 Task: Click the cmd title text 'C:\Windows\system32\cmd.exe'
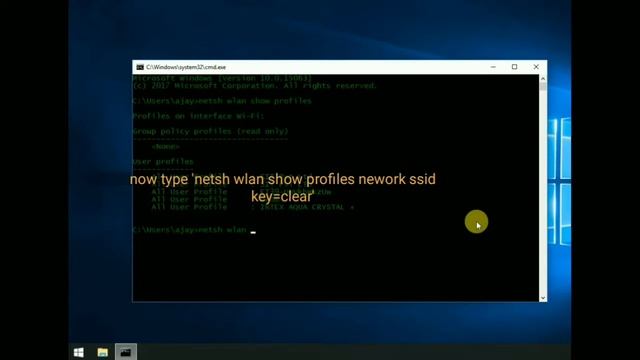pyautogui.click(x=186, y=67)
